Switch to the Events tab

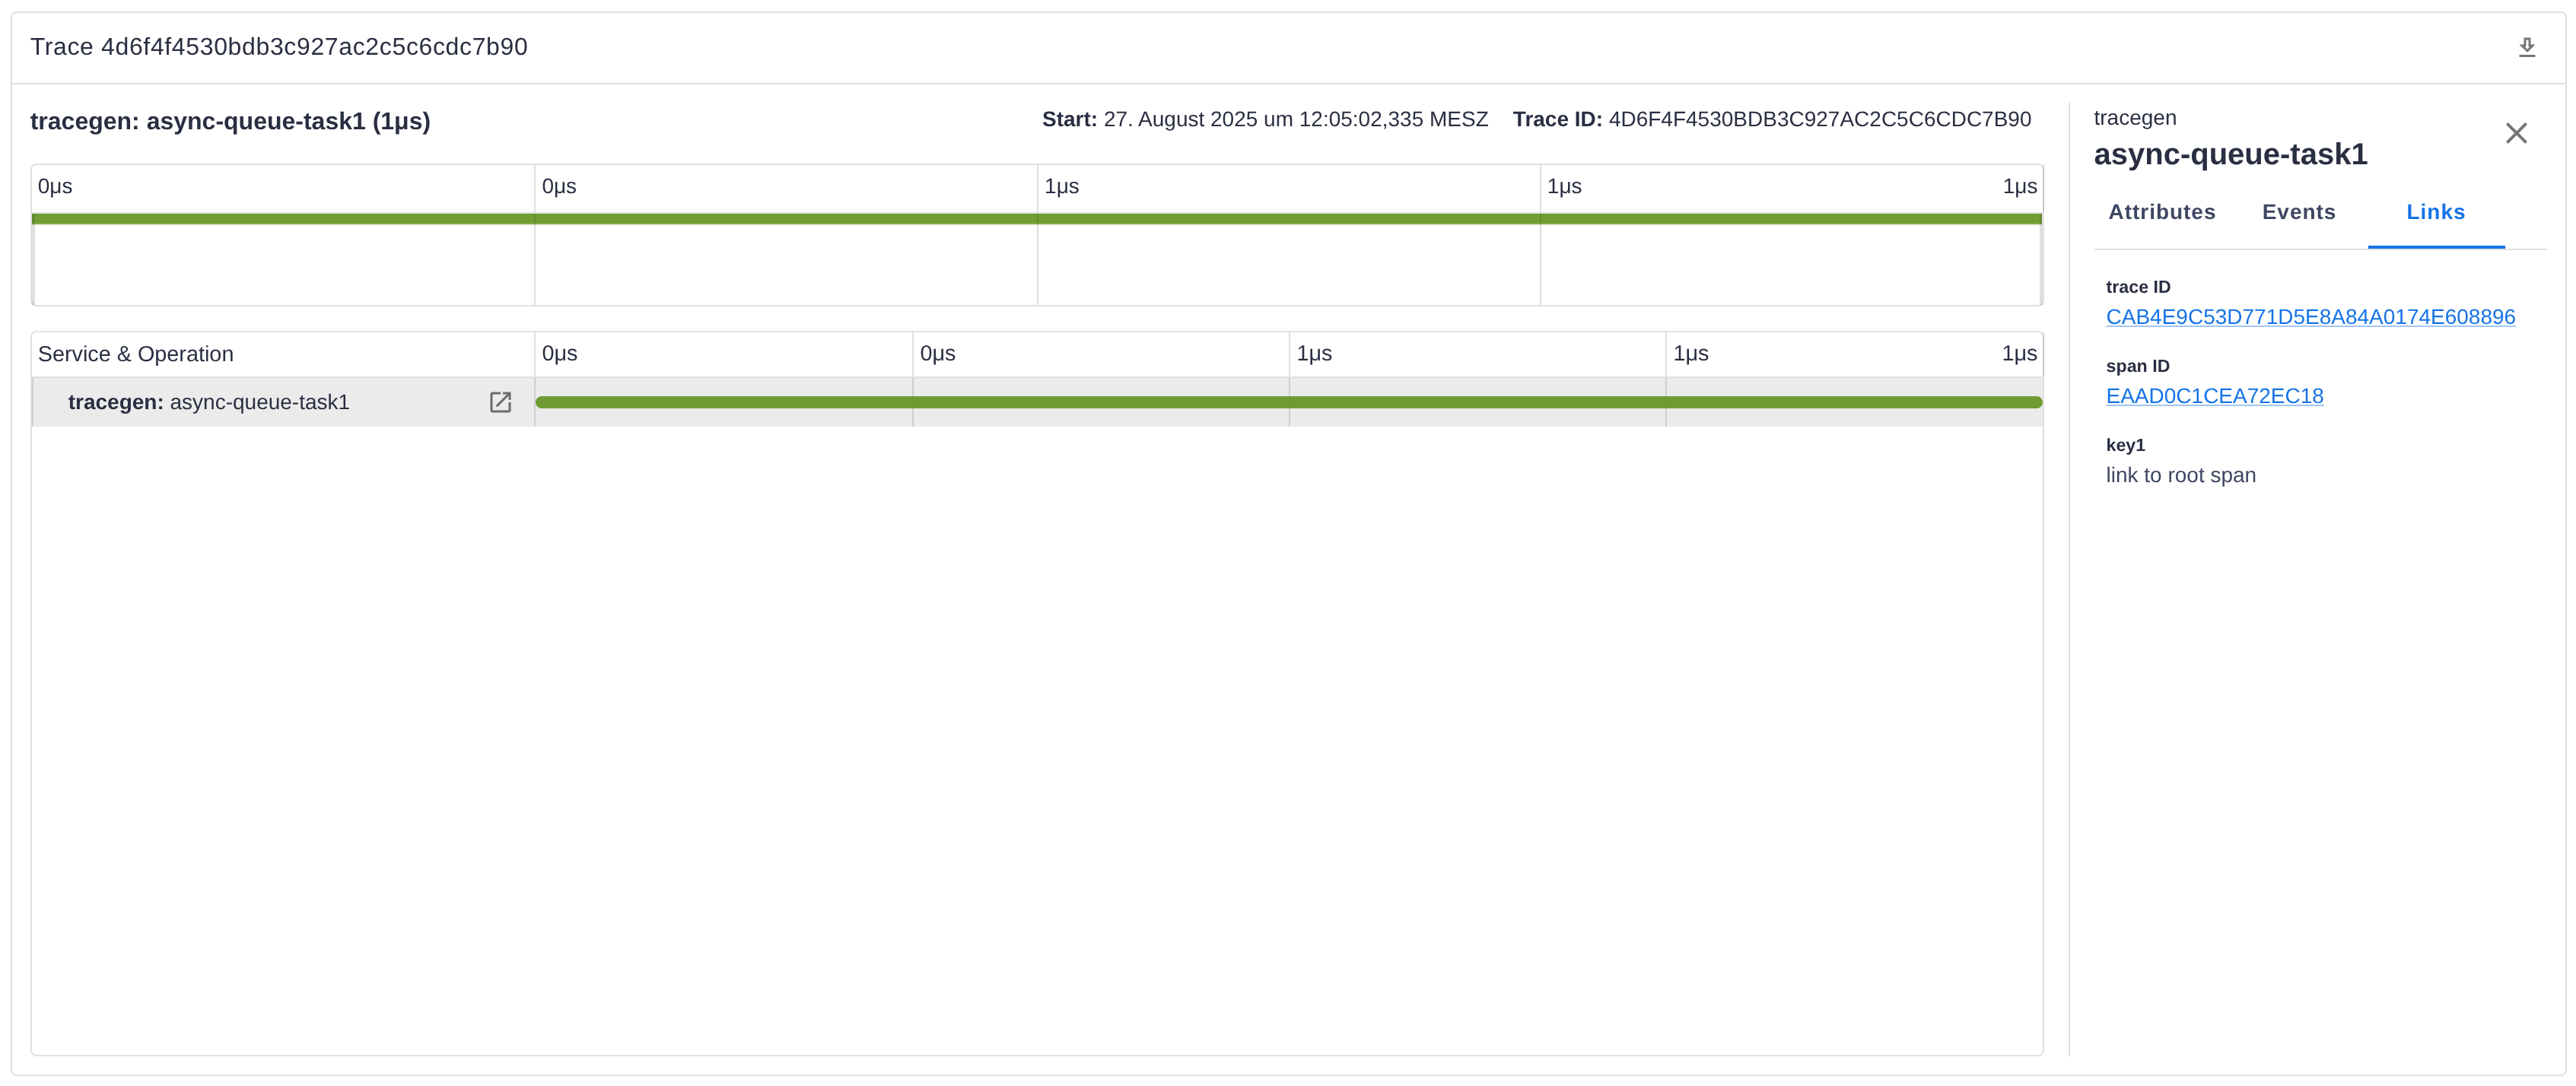2298,212
